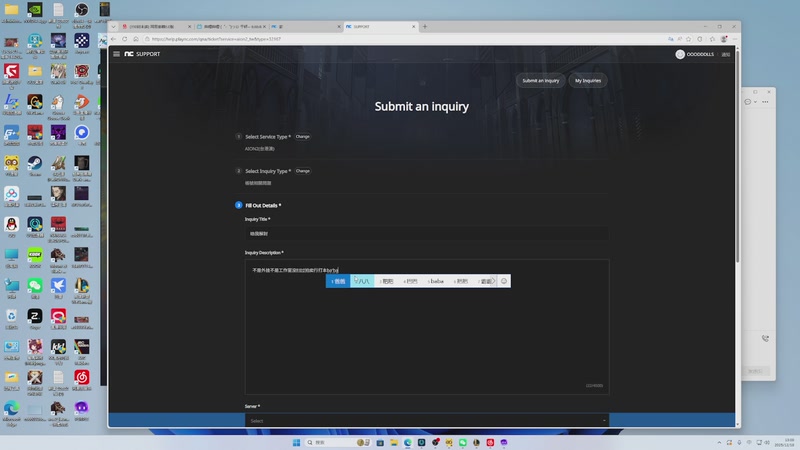The width and height of the screenshot is (800, 450).
Task: Open Microsoft Edge from the taskbar
Action: (x=408, y=442)
